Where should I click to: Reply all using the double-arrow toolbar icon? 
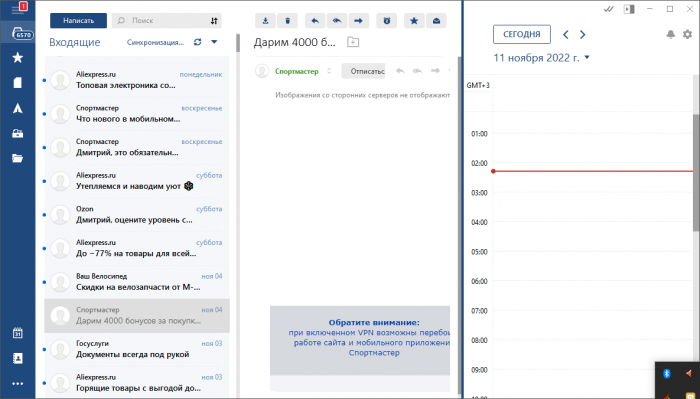(337, 21)
